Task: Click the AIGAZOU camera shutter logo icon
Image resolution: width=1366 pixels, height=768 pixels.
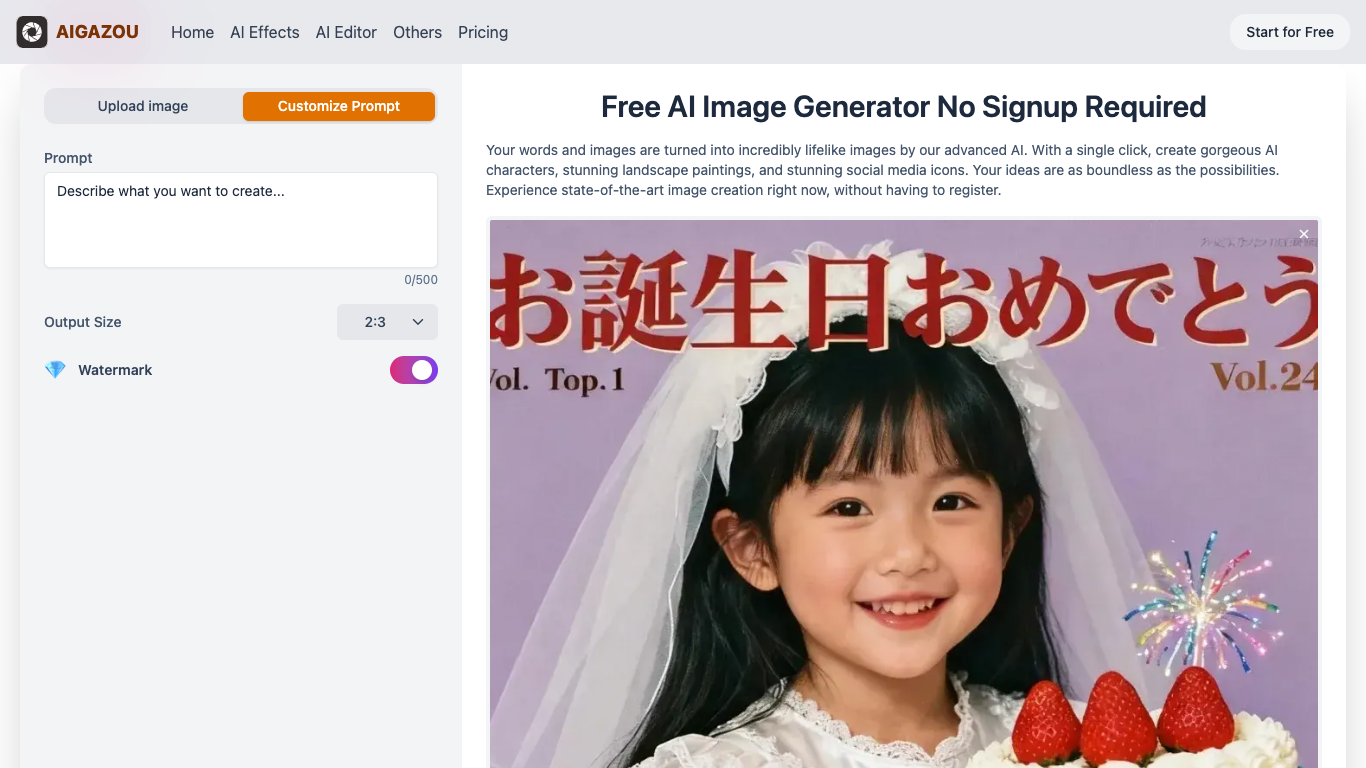Action: [32, 32]
